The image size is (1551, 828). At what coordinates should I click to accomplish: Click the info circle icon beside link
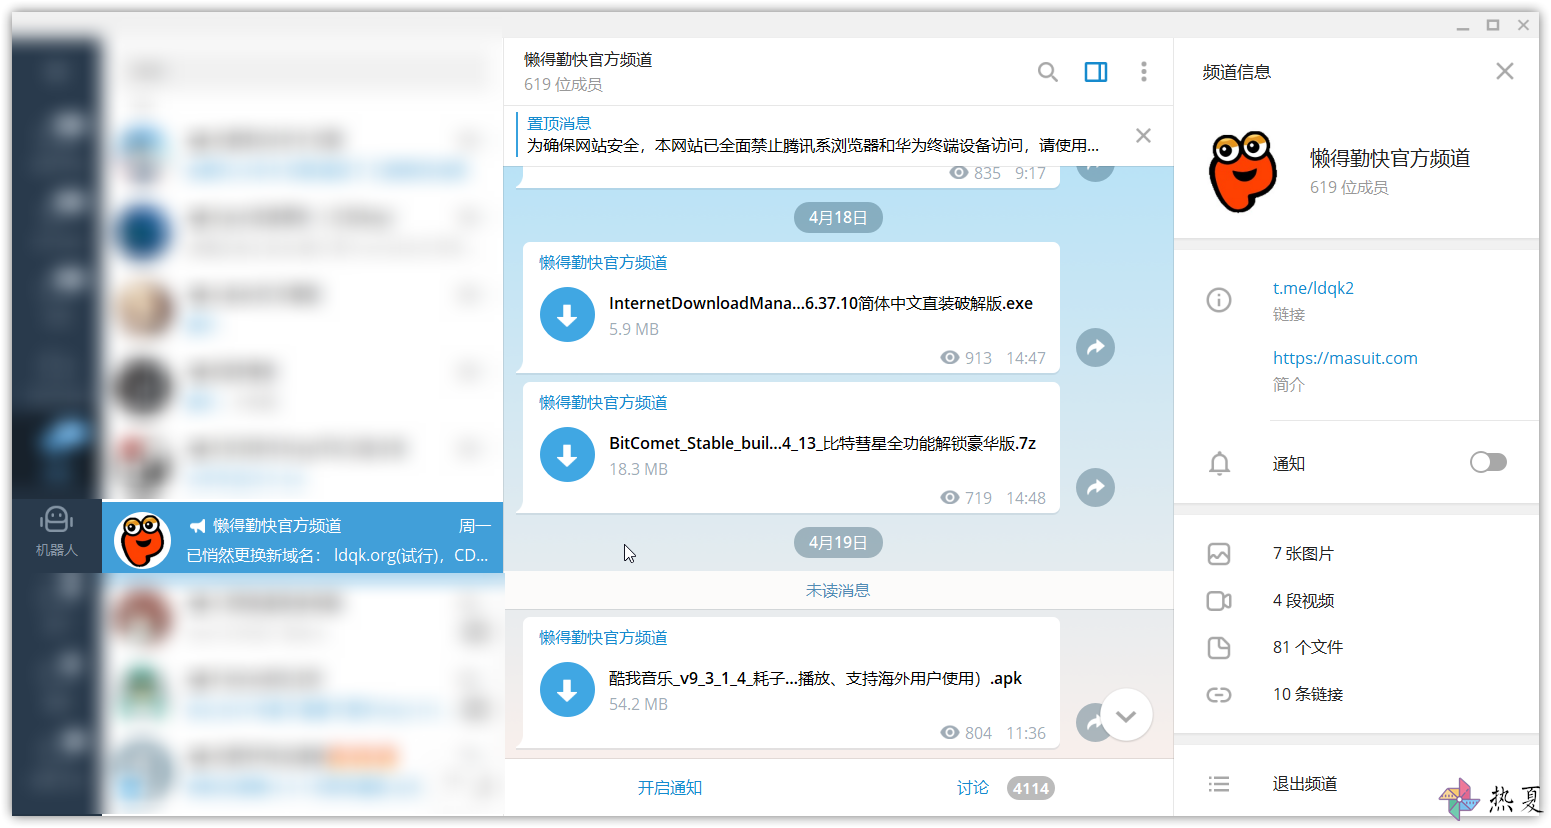pyautogui.click(x=1219, y=299)
